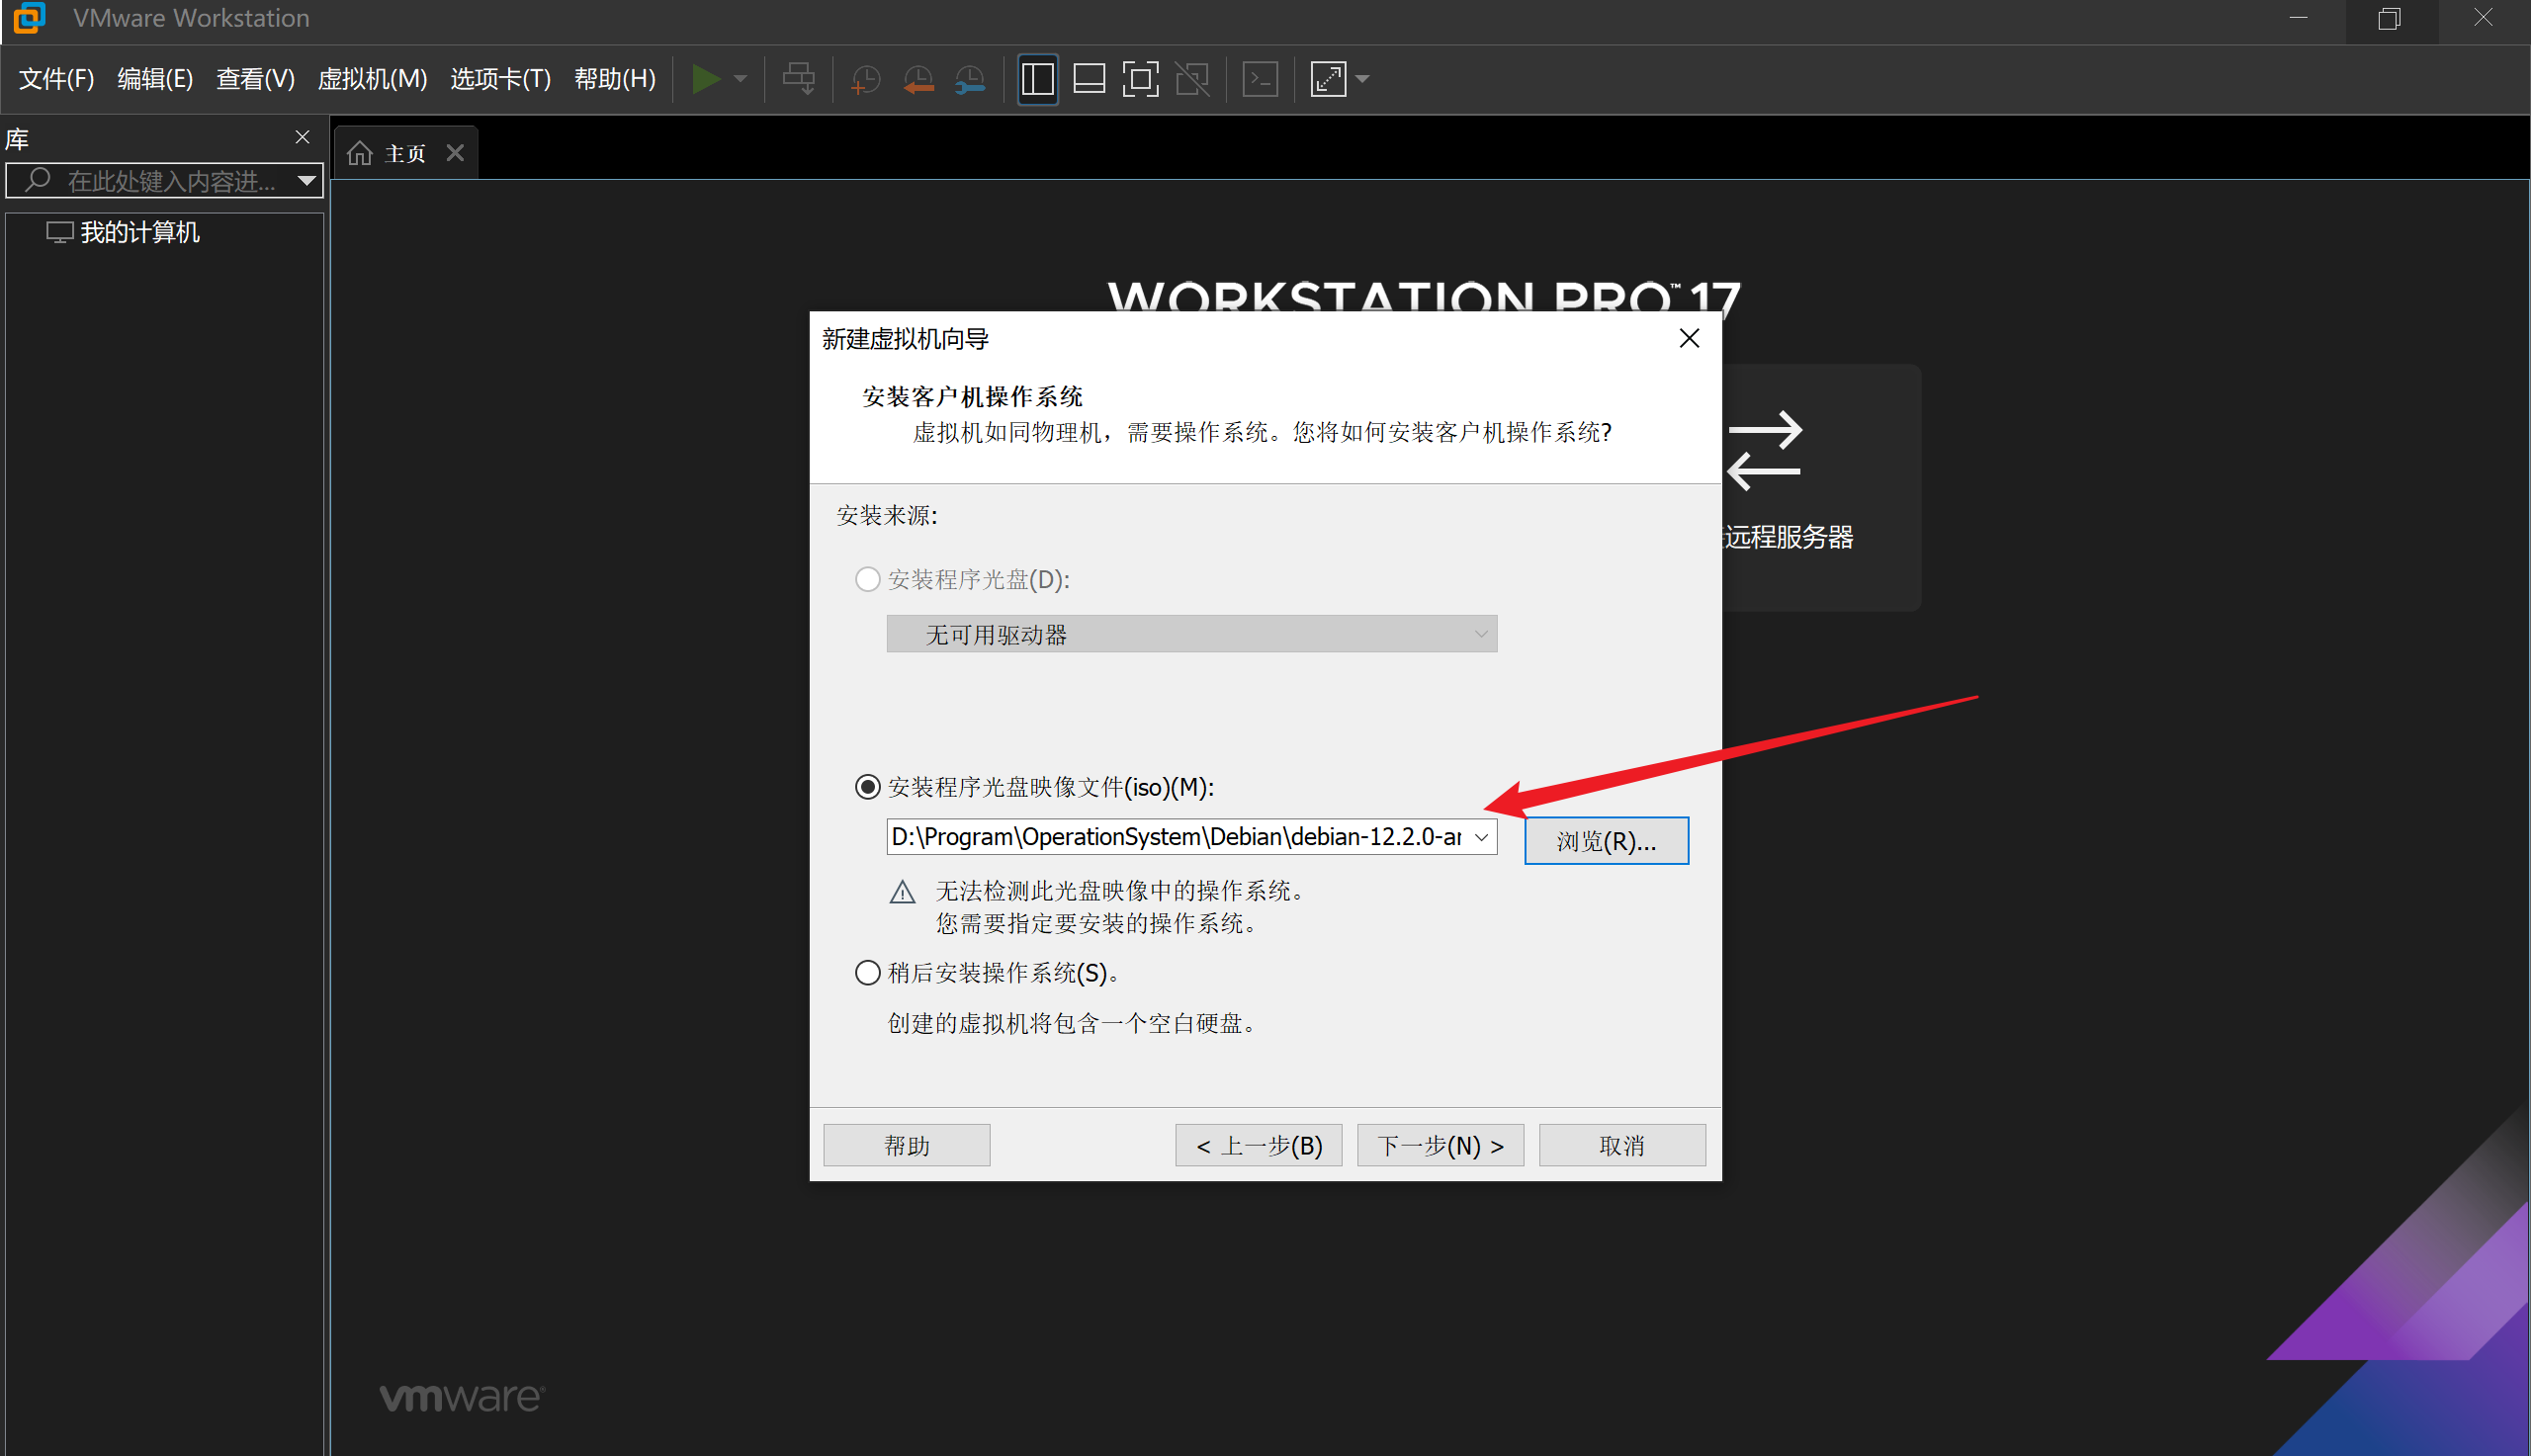Click the console view toolbar icon
Image resolution: width=2531 pixels, height=1456 pixels.
[1260, 79]
